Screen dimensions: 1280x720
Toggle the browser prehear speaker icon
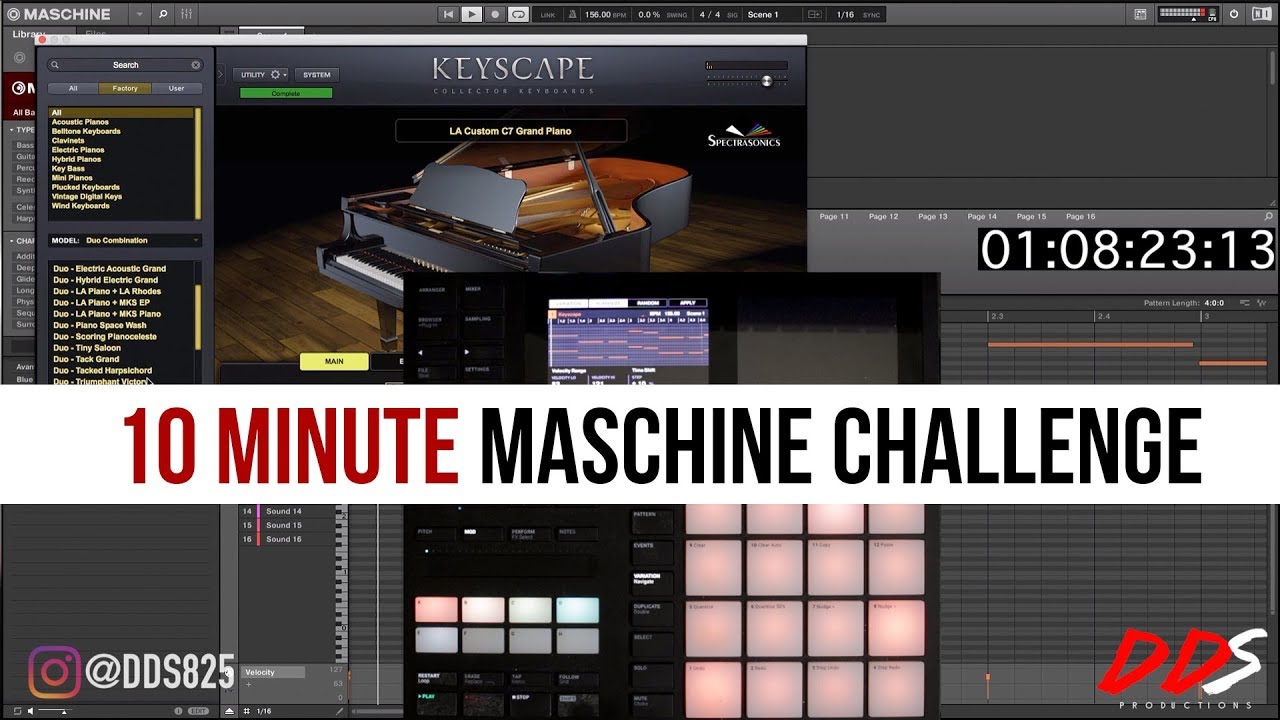pyautogui.click(x=33, y=710)
